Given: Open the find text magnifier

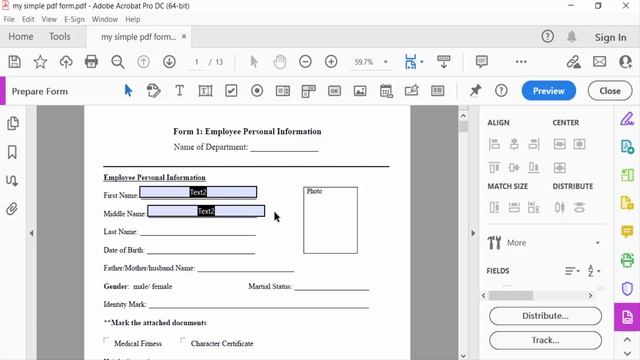Looking at the screenshot, I should pos(118,62).
